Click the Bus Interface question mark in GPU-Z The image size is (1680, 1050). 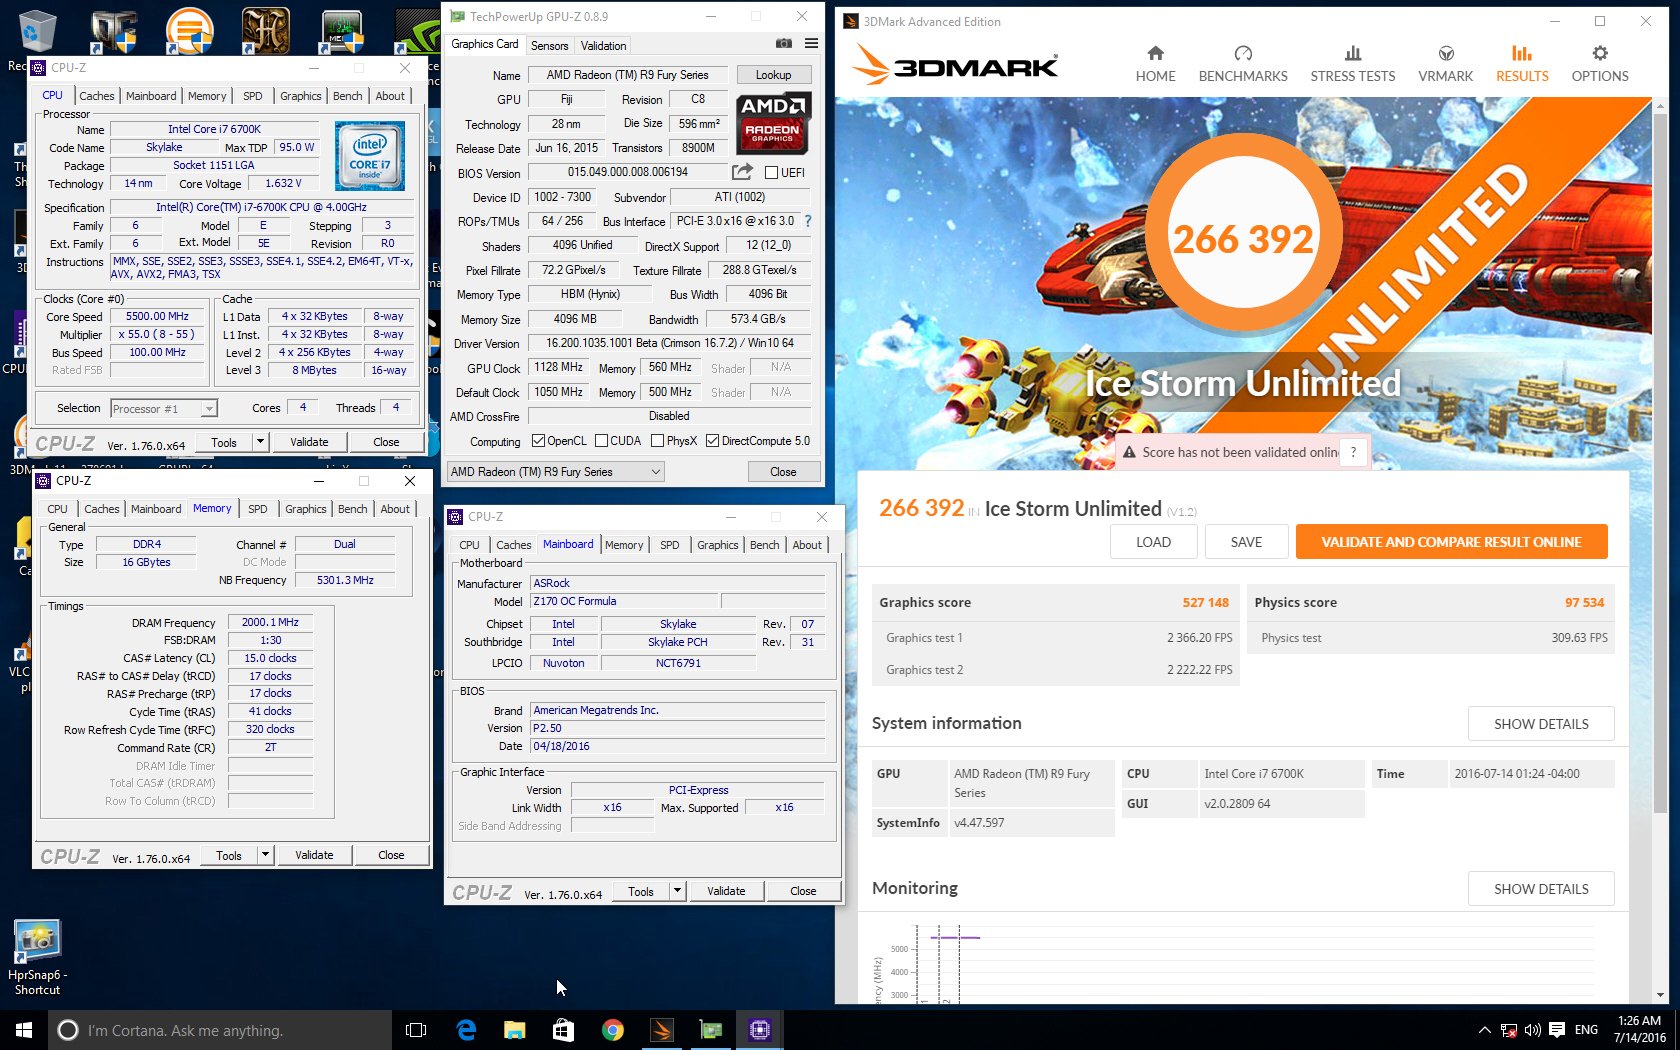pos(808,221)
